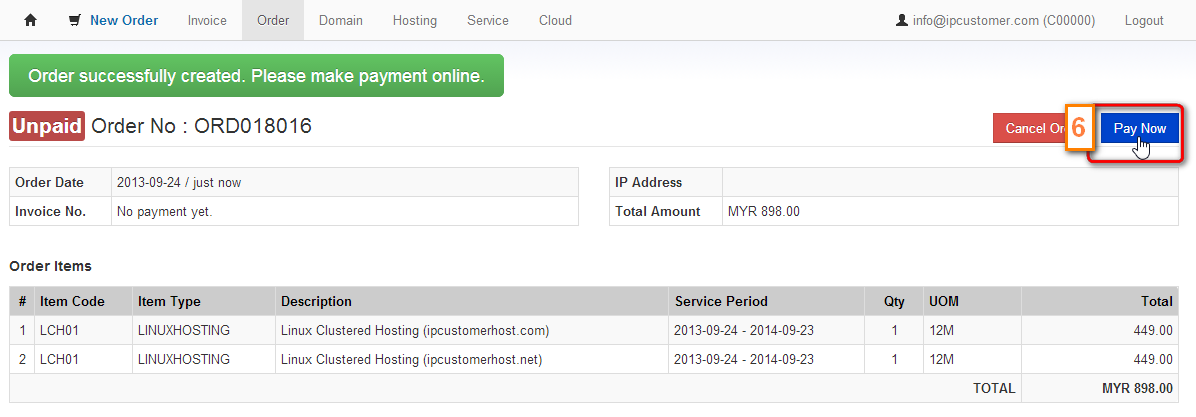
Task: Click the shopping cart icon beside New Order
Action: 75,21
